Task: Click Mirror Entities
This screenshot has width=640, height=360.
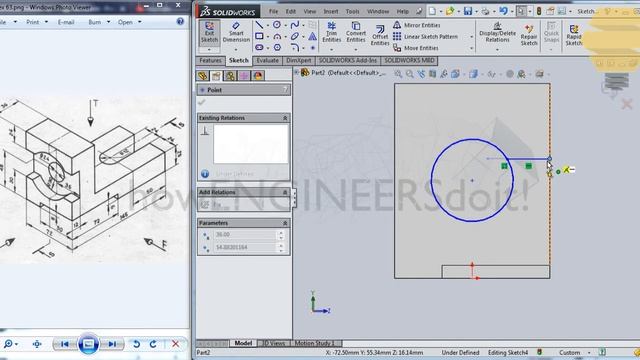Action: tap(417, 25)
